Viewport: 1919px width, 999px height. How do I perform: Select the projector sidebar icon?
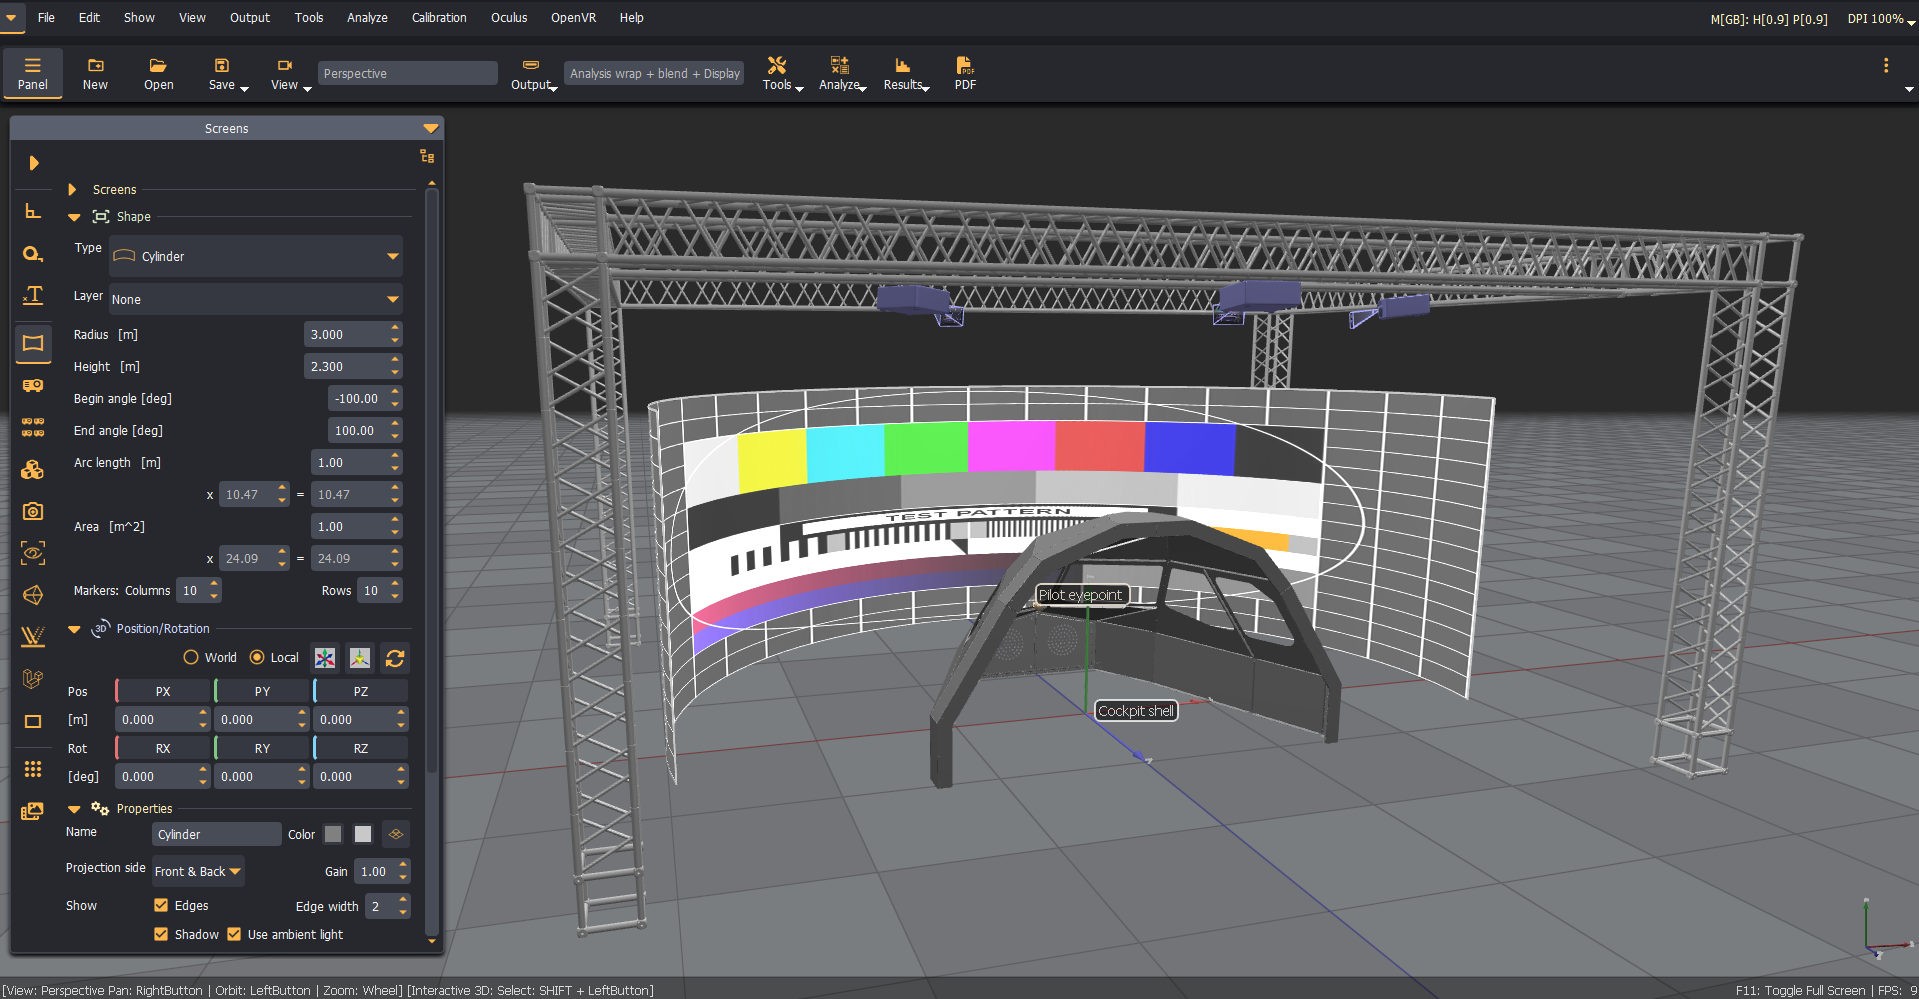[x=33, y=385]
